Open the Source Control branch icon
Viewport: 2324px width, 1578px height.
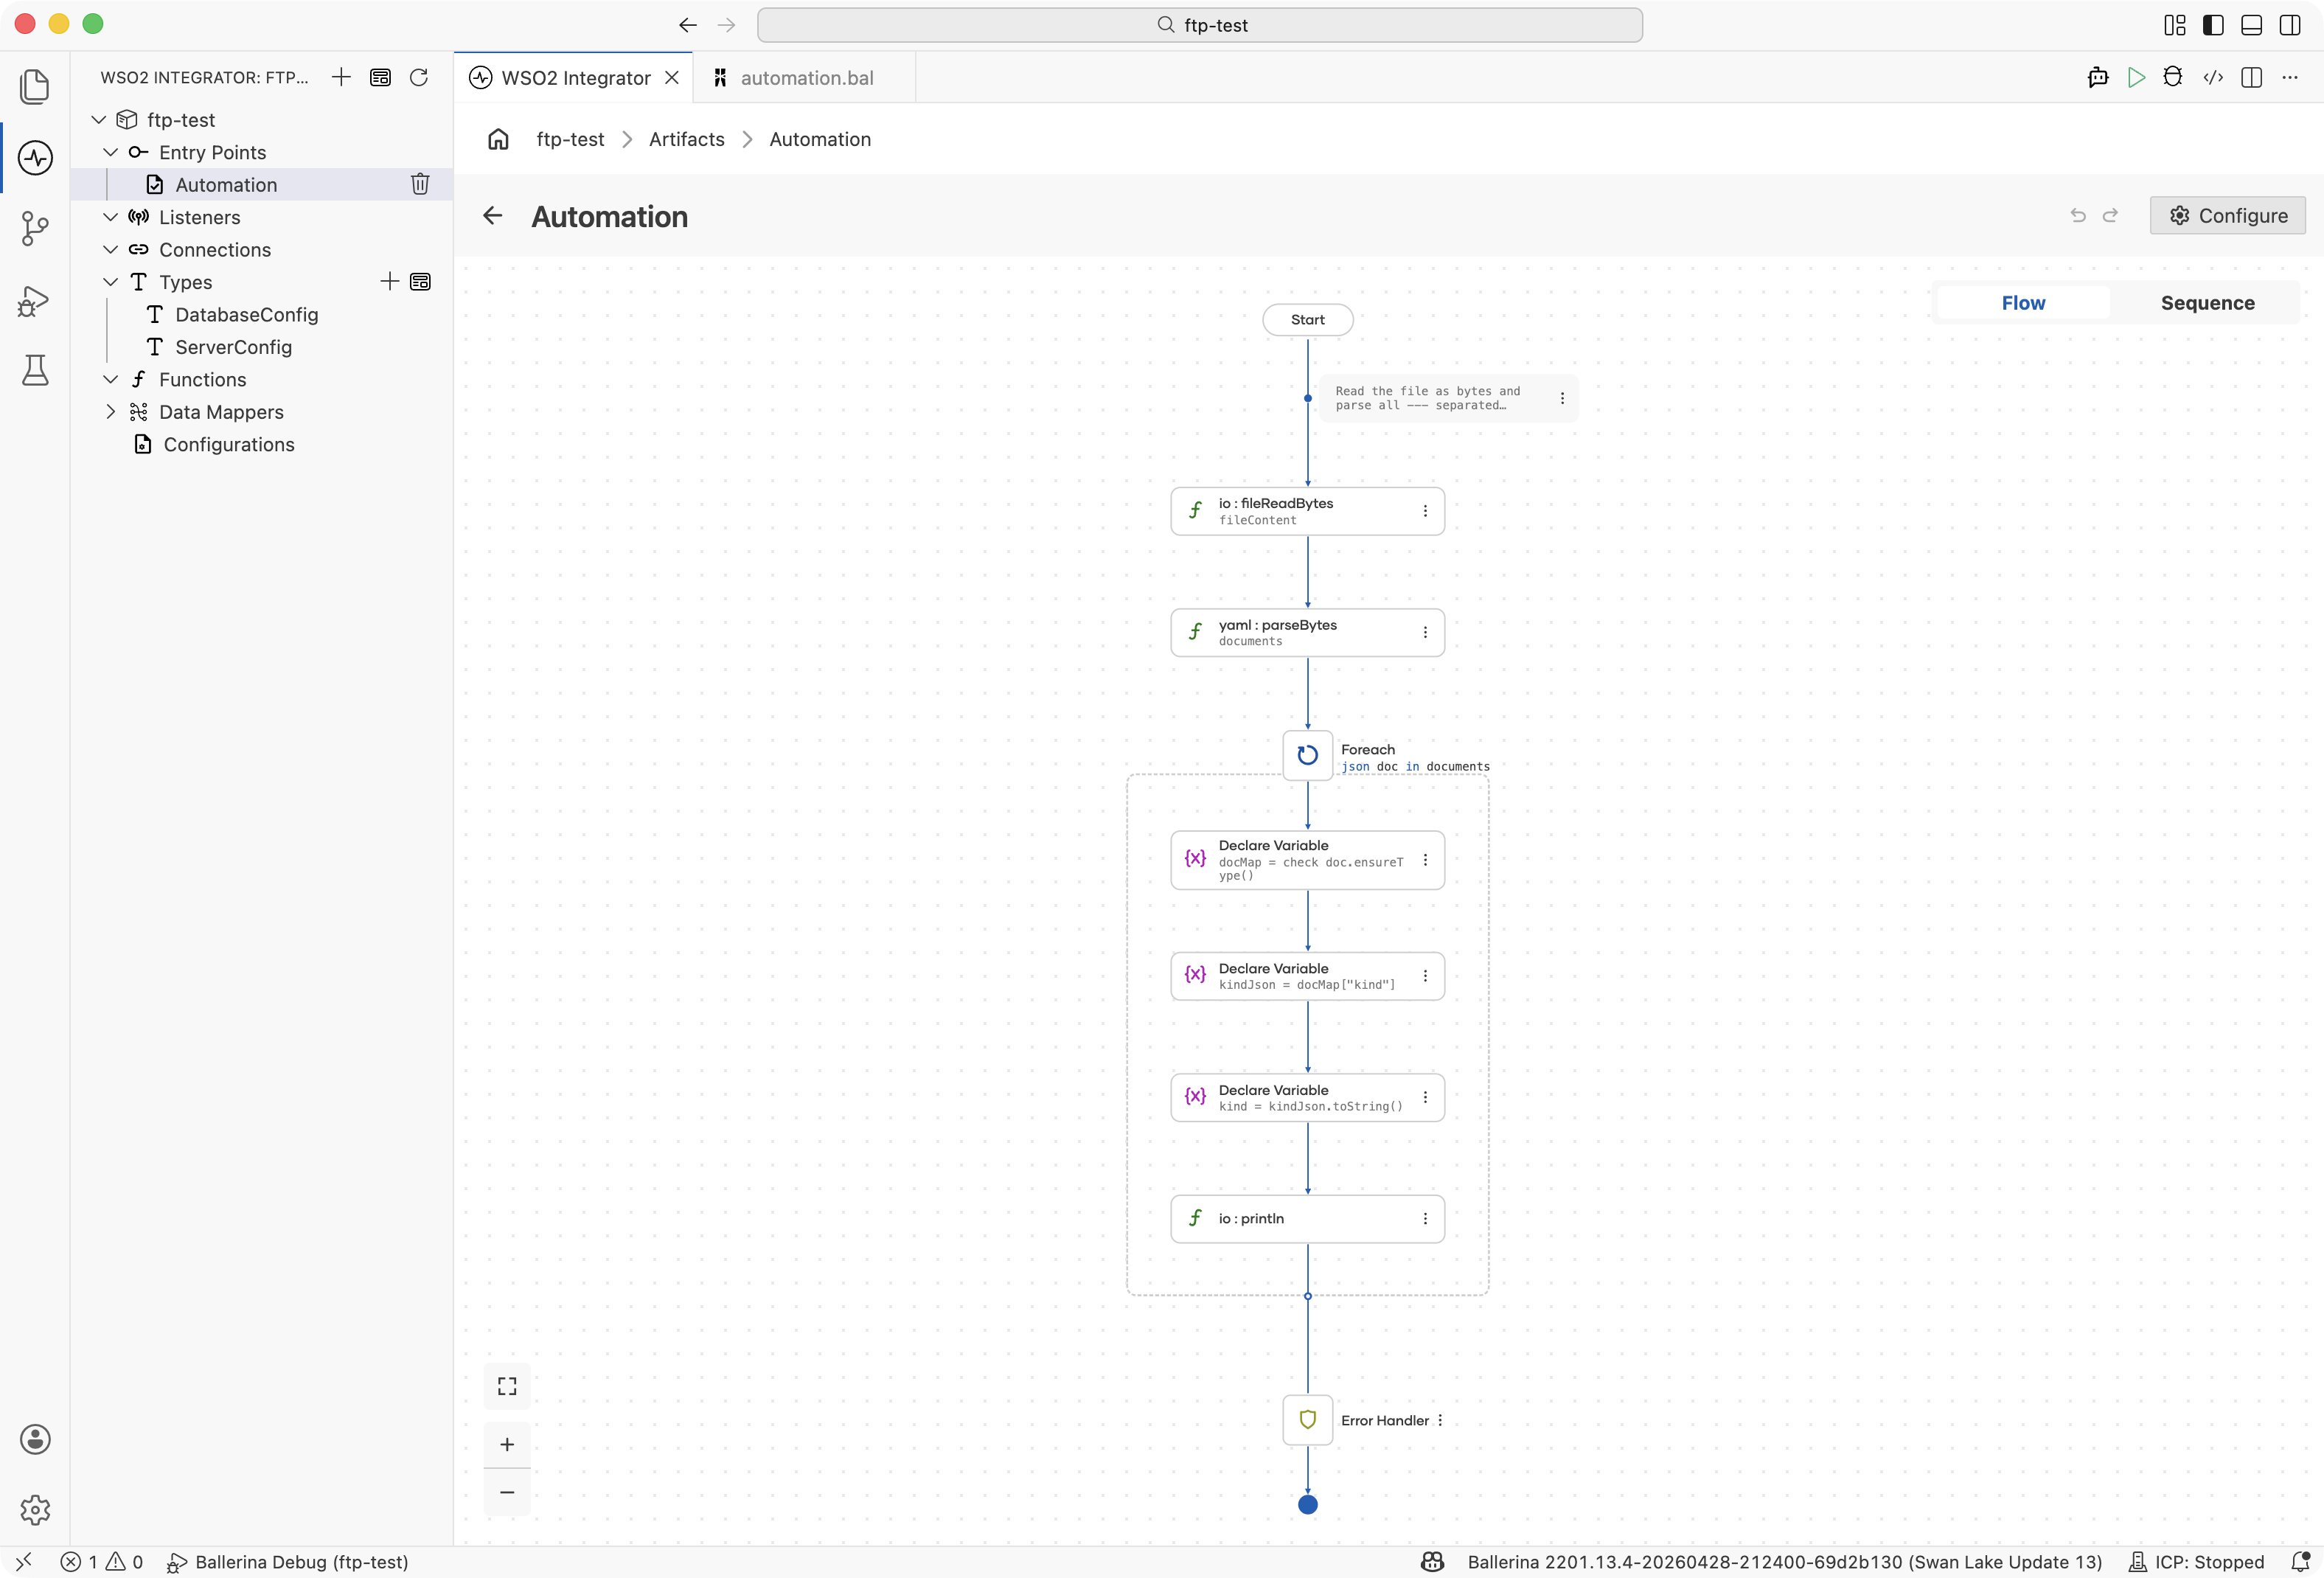[x=35, y=228]
